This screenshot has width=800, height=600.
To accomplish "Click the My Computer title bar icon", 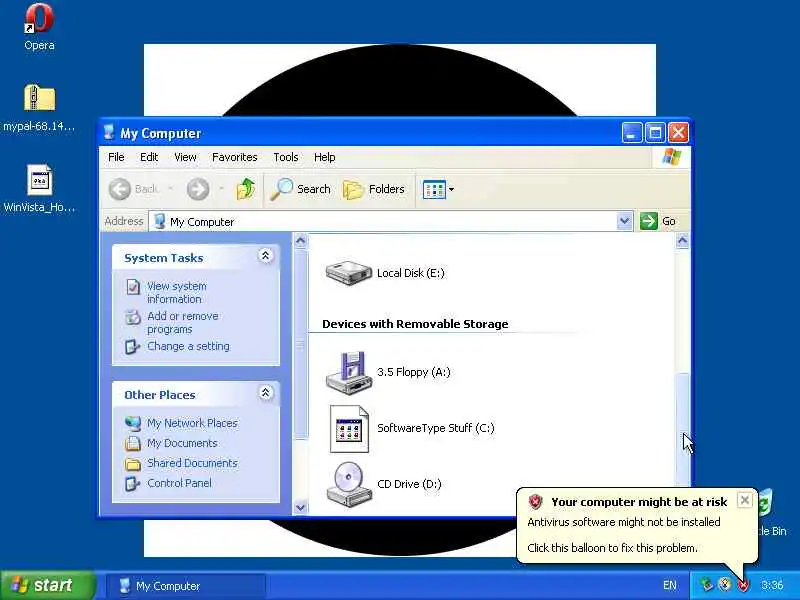I will pos(109,132).
